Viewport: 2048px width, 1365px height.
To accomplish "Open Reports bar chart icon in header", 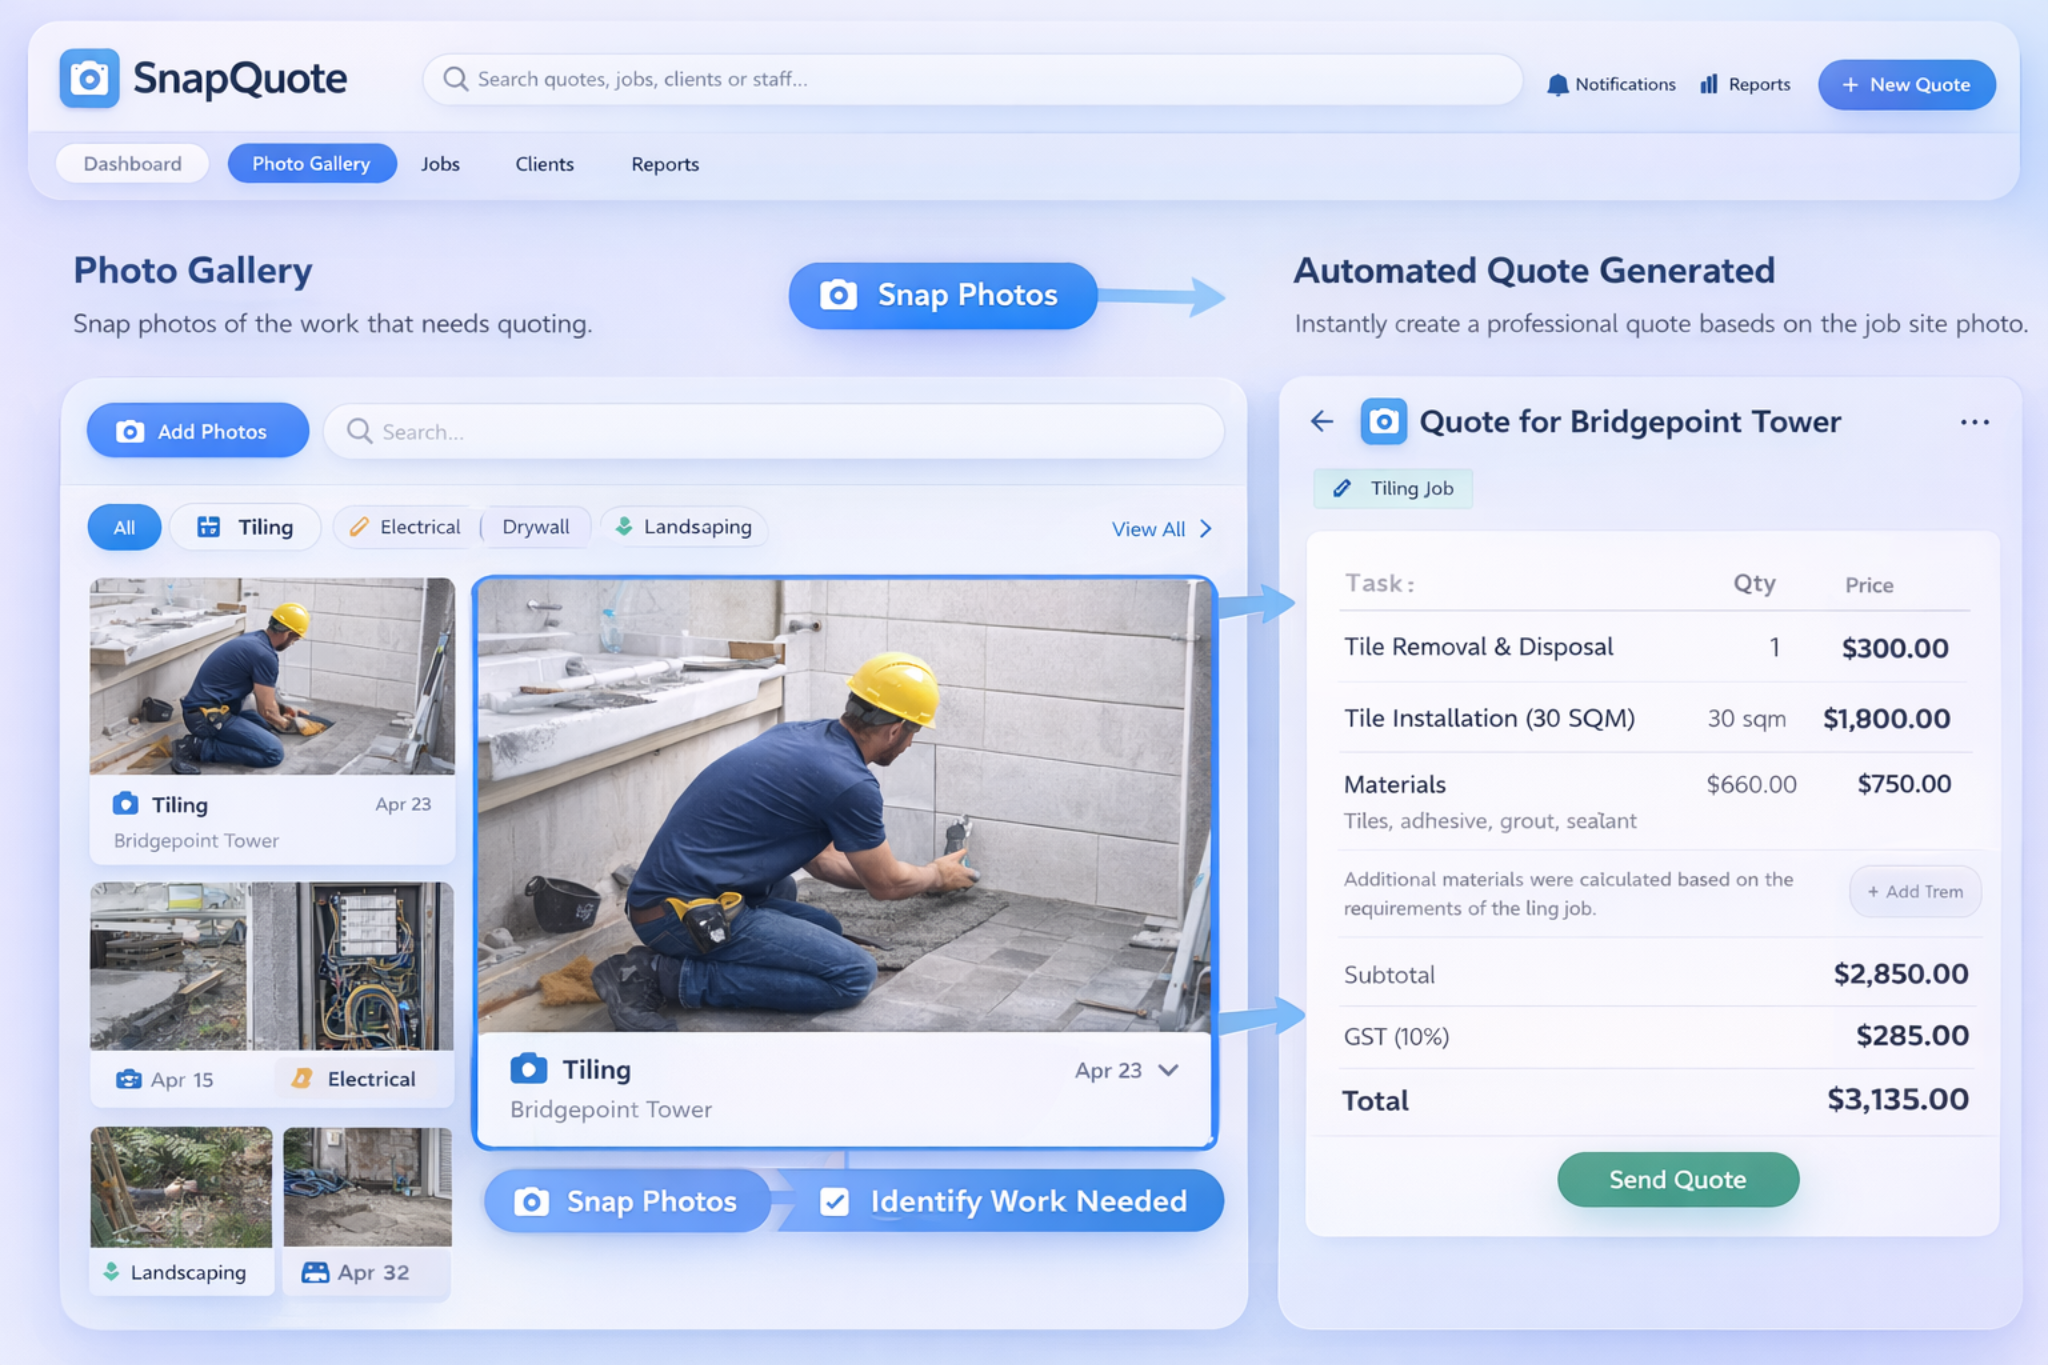I will click(x=1709, y=85).
